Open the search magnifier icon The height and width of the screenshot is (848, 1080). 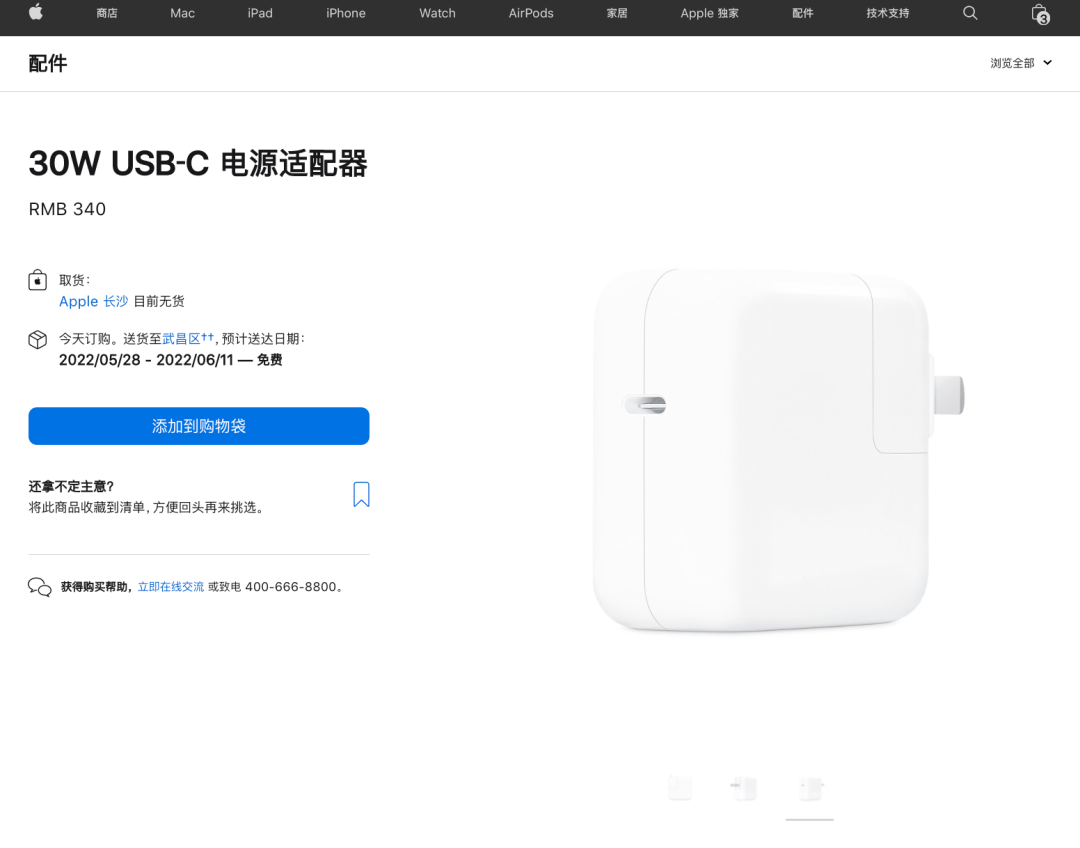click(970, 13)
